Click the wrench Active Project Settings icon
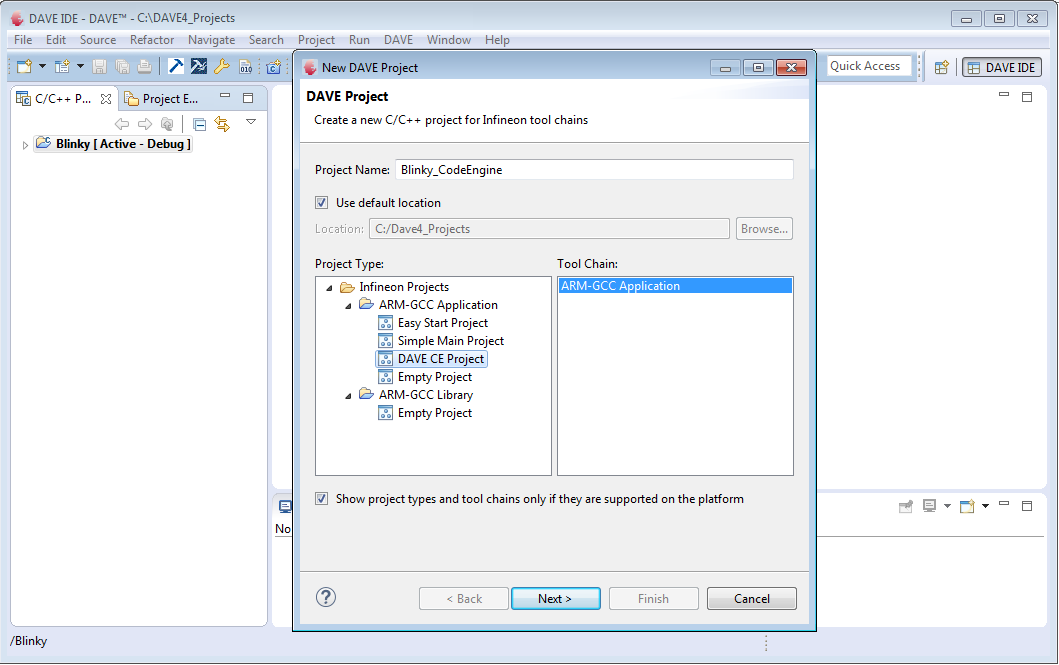This screenshot has height=665, width=1059. 222,66
